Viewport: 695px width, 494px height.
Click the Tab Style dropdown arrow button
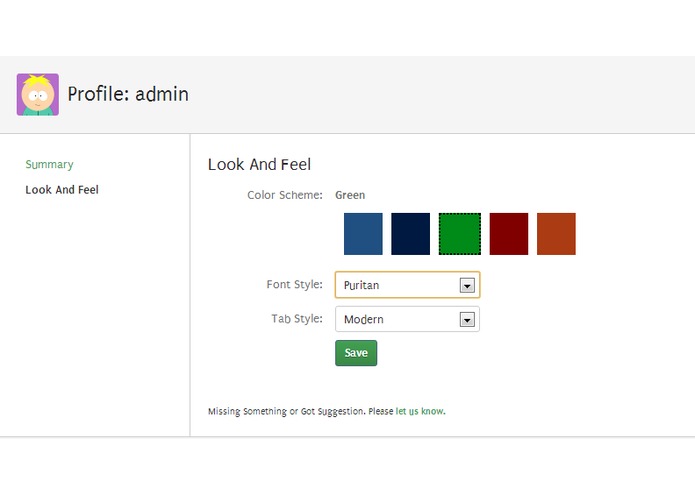pyautogui.click(x=467, y=319)
